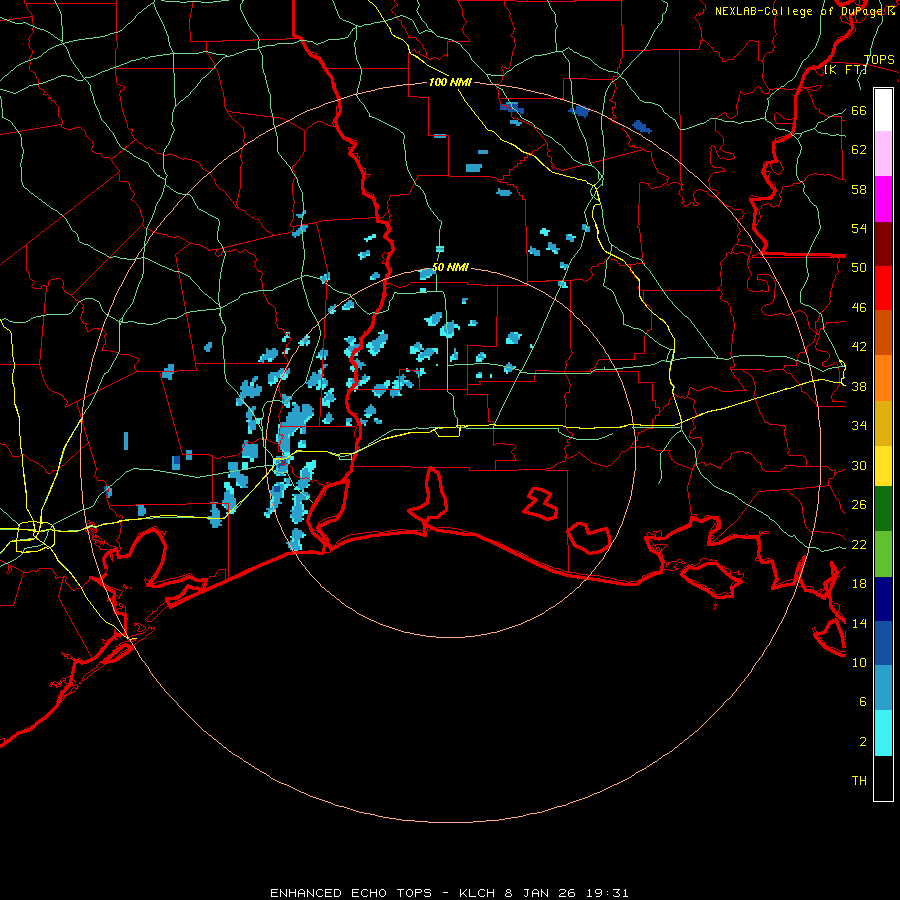Image resolution: width=900 pixels, height=900 pixels.
Task: Click the 38 value on the legend
Action: point(859,386)
